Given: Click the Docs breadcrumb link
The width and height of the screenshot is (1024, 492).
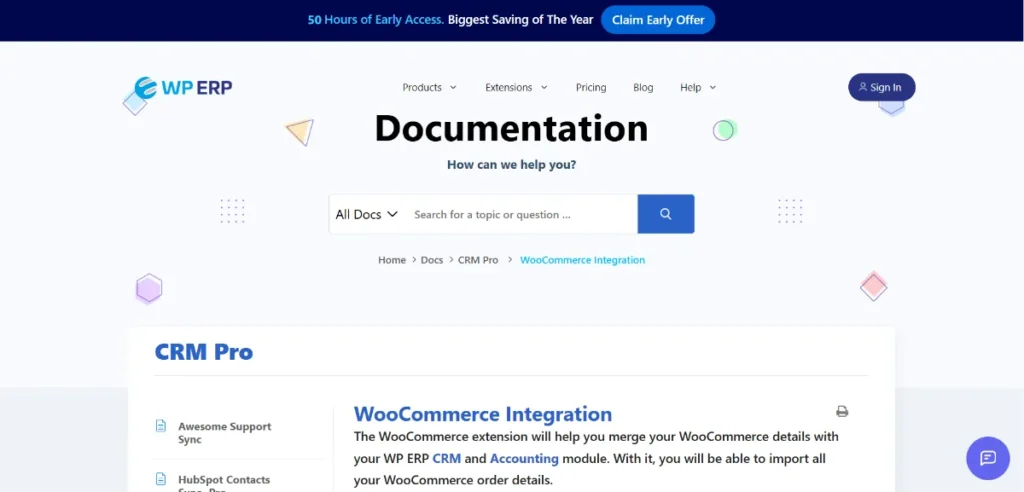Looking at the screenshot, I should click(x=432, y=260).
